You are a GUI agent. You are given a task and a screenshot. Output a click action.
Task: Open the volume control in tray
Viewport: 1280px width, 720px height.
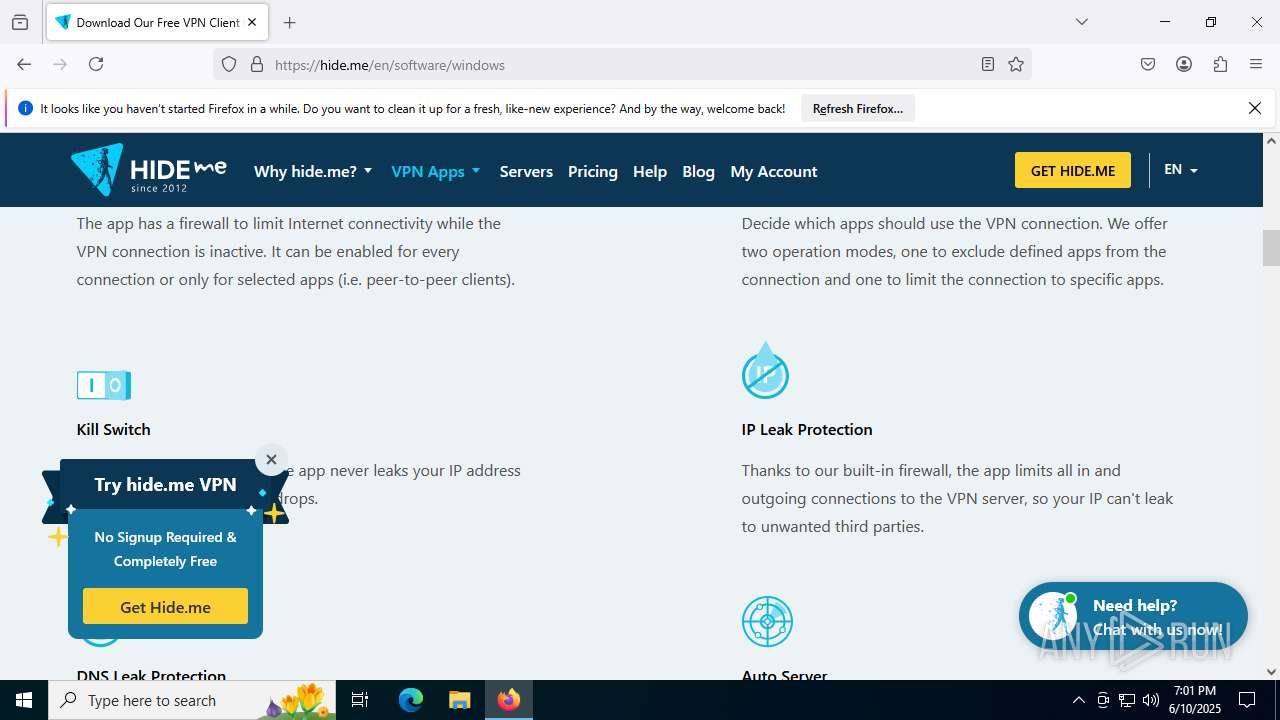click(1151, 700)
